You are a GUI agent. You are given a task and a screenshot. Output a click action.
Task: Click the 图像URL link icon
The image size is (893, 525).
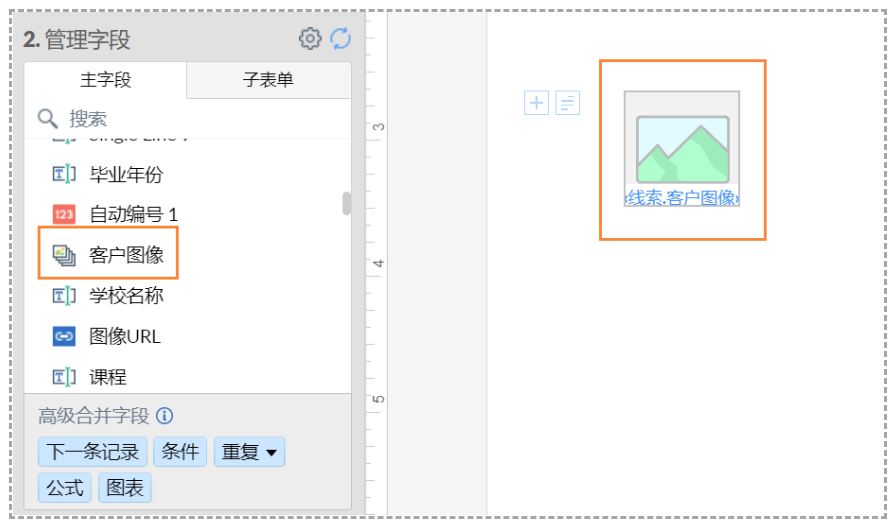coord(64,336)
